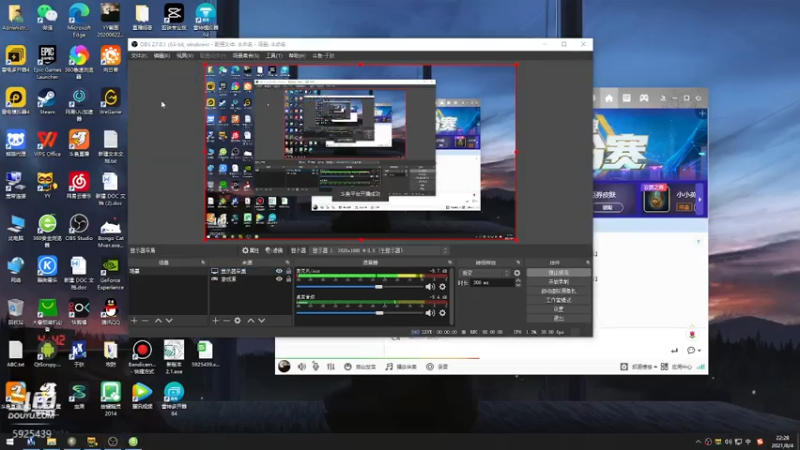Add a new scene with the plus icon
The height and width of the screenshot is (450, 800).
[134, 320]
